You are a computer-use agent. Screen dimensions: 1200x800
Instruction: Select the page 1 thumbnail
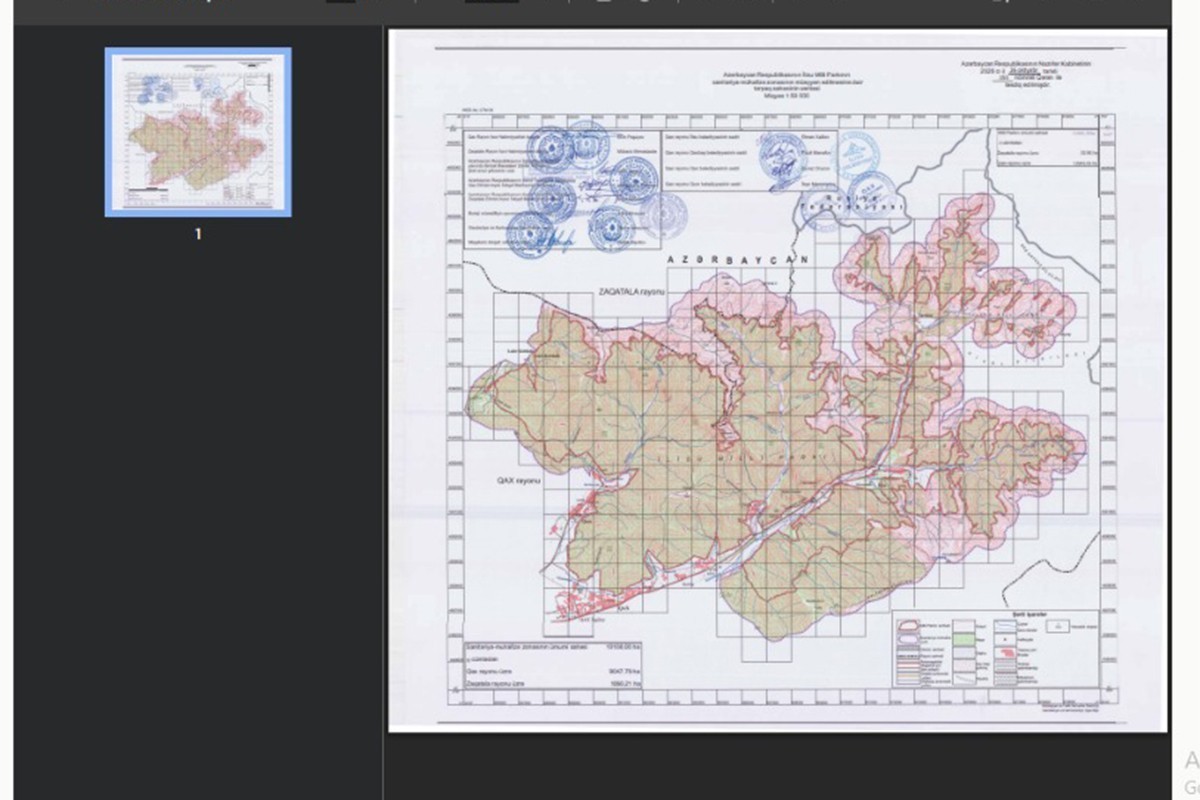198,132
